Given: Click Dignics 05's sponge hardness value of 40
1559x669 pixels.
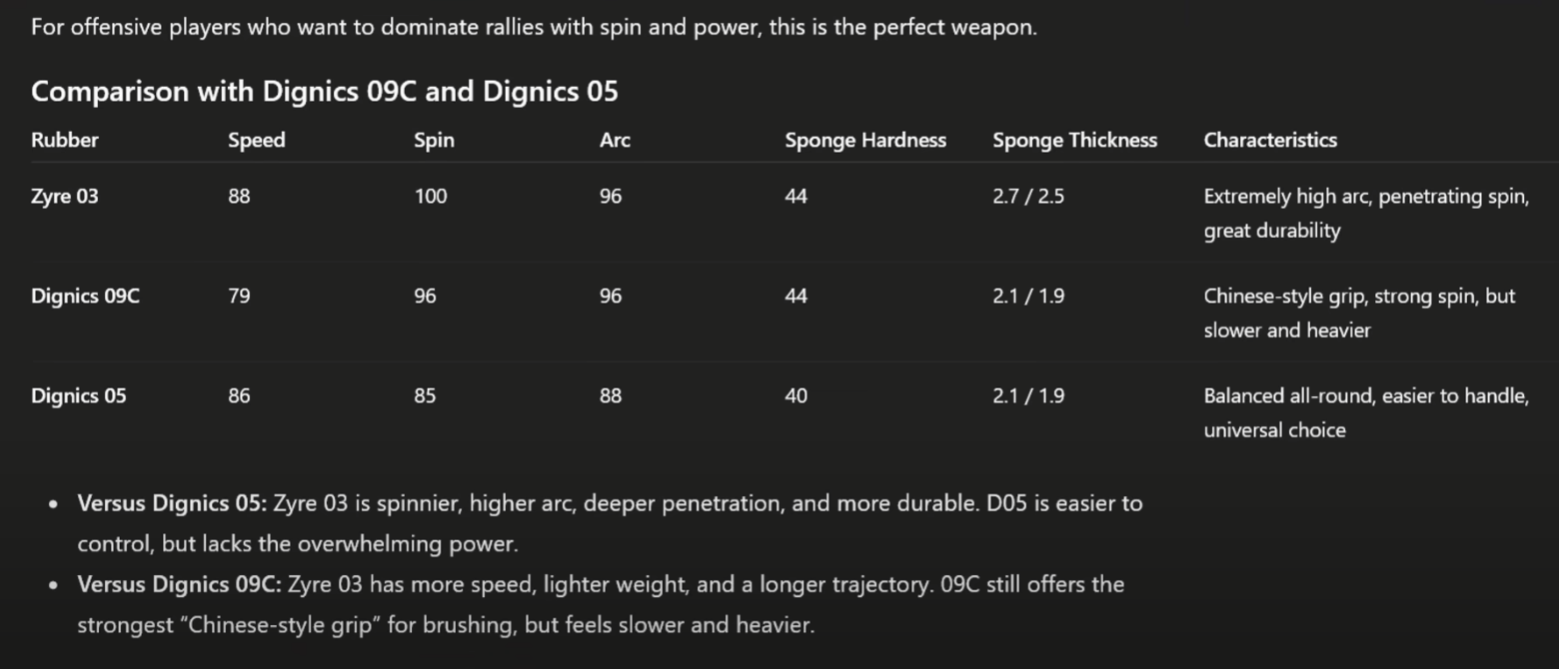Looking at the screenshot, I should coord(796,396).
